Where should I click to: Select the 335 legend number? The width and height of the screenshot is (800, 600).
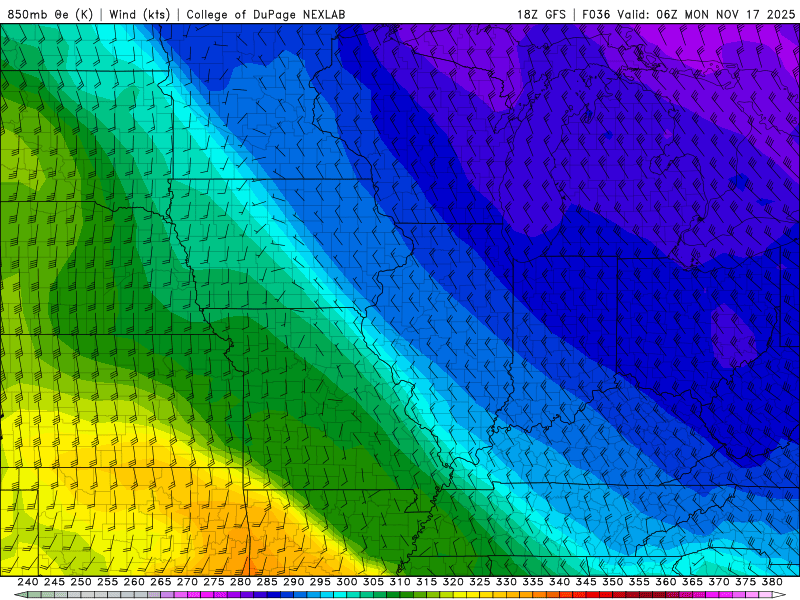(533, 582)
